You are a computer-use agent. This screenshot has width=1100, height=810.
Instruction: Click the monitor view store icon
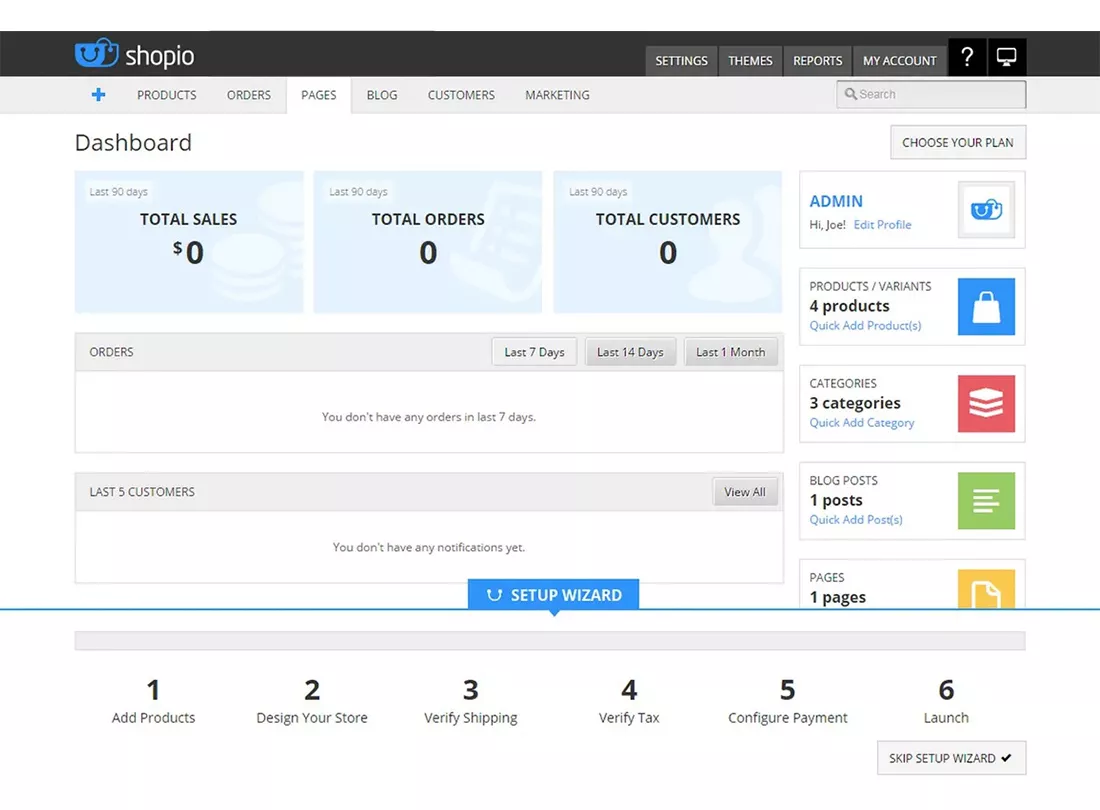point(1007,57)
